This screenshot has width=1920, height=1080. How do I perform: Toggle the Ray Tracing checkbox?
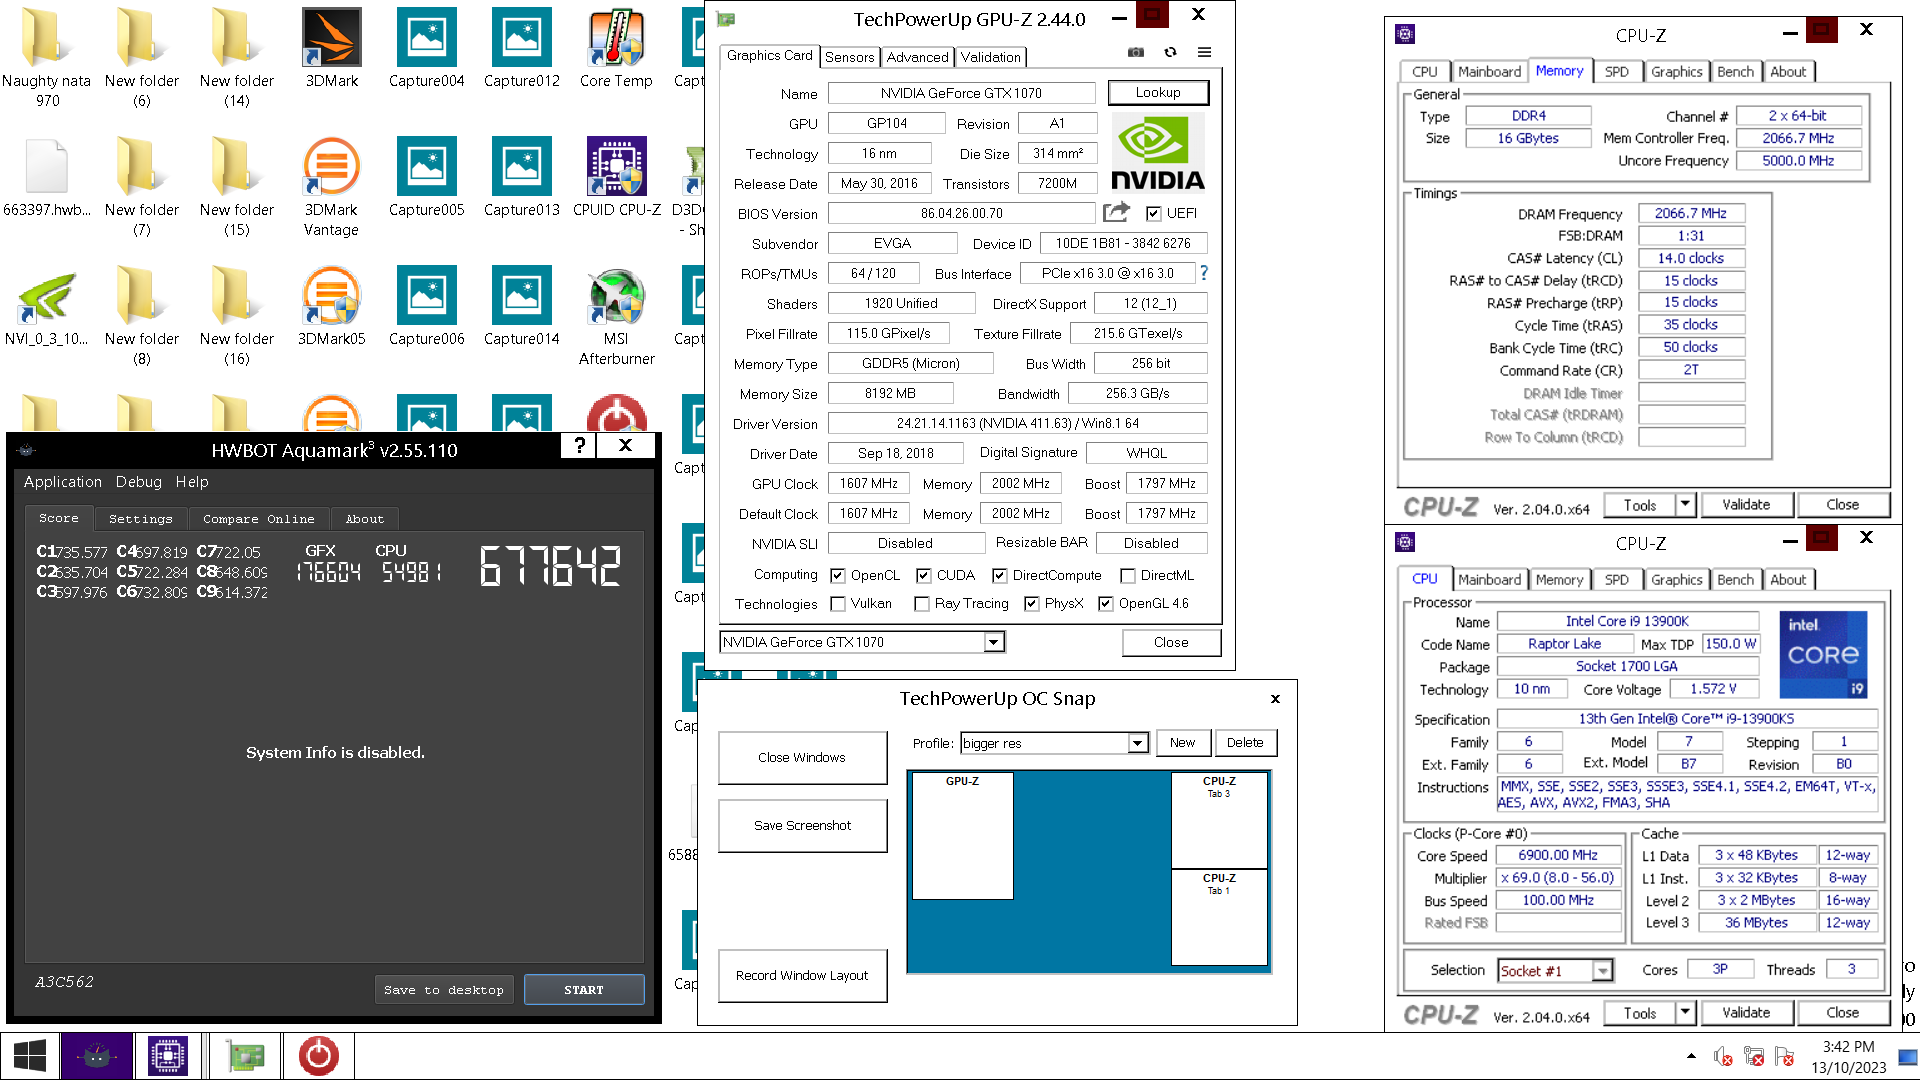tap(922, 603)
